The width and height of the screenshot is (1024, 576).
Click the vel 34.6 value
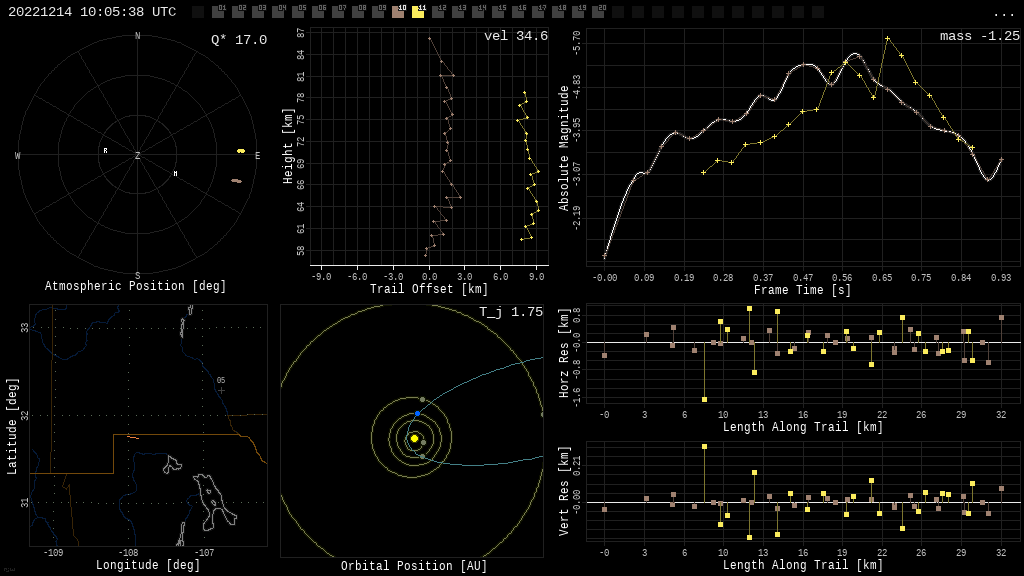(516, 36)
